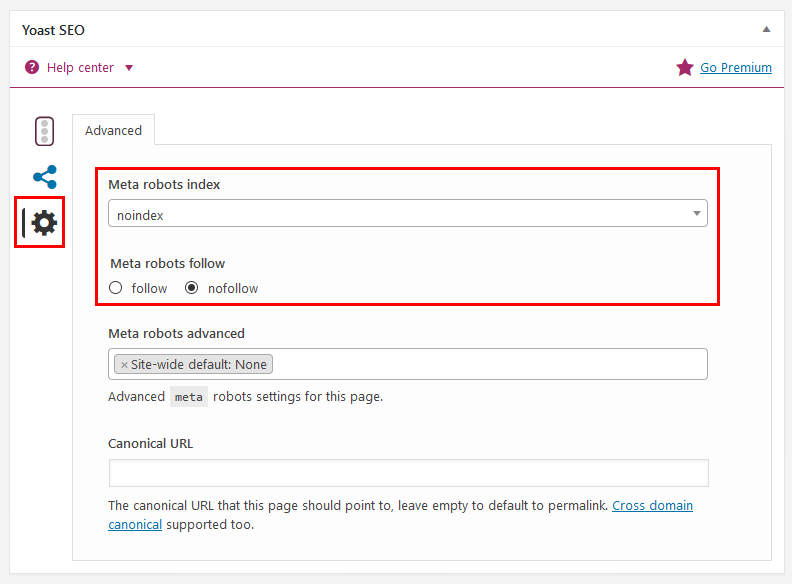
Task: Remove the Site-wide default: None tag
Action: (124, 365)
